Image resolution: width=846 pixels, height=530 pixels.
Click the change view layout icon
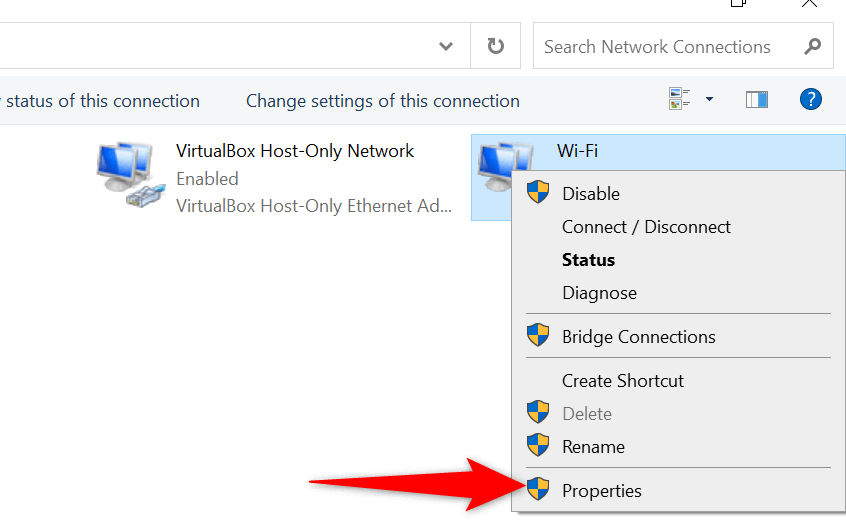pyautogui.click(x=680, y=100)
